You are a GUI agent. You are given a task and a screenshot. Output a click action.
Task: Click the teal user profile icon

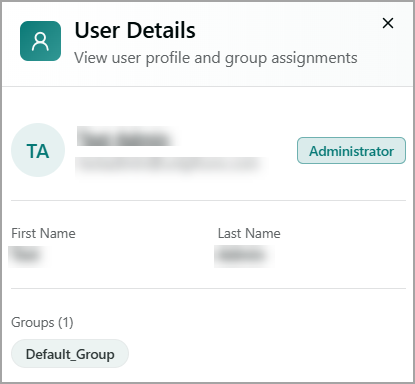[x=40, y=41]
